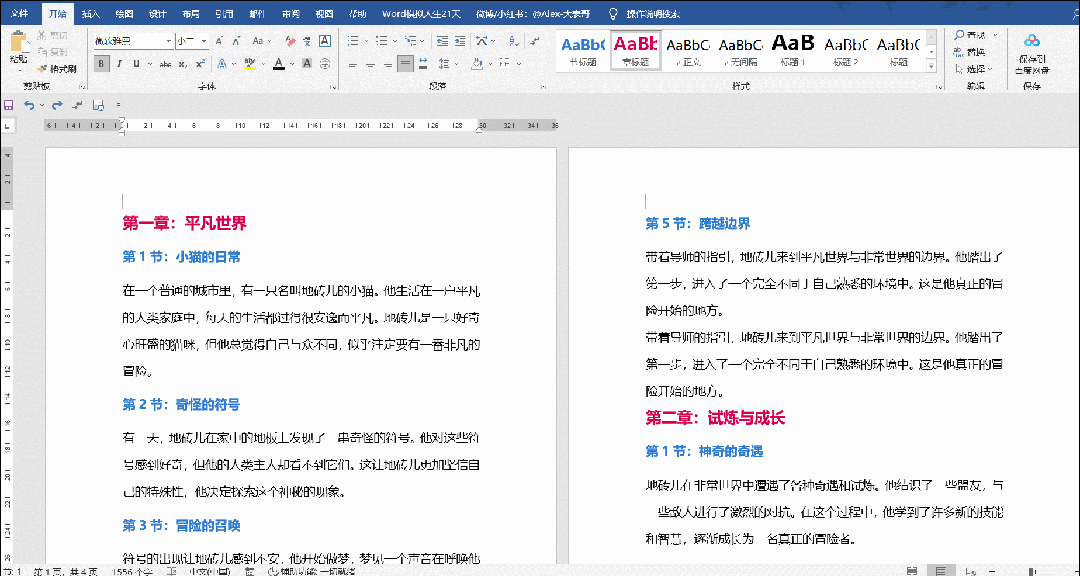Toggle subscript formatting
Viewport: 1080px width, 576px height.
pos(184,62)
